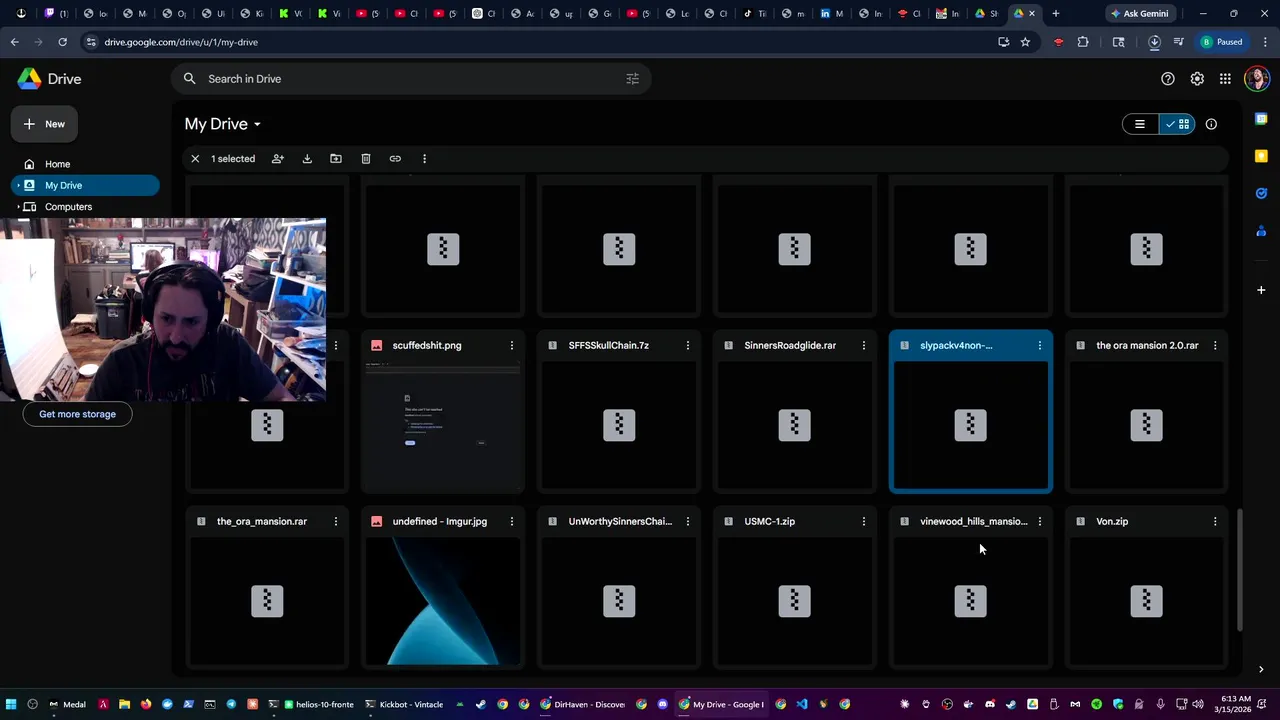Select Computers in sidebar

[86, 207]
